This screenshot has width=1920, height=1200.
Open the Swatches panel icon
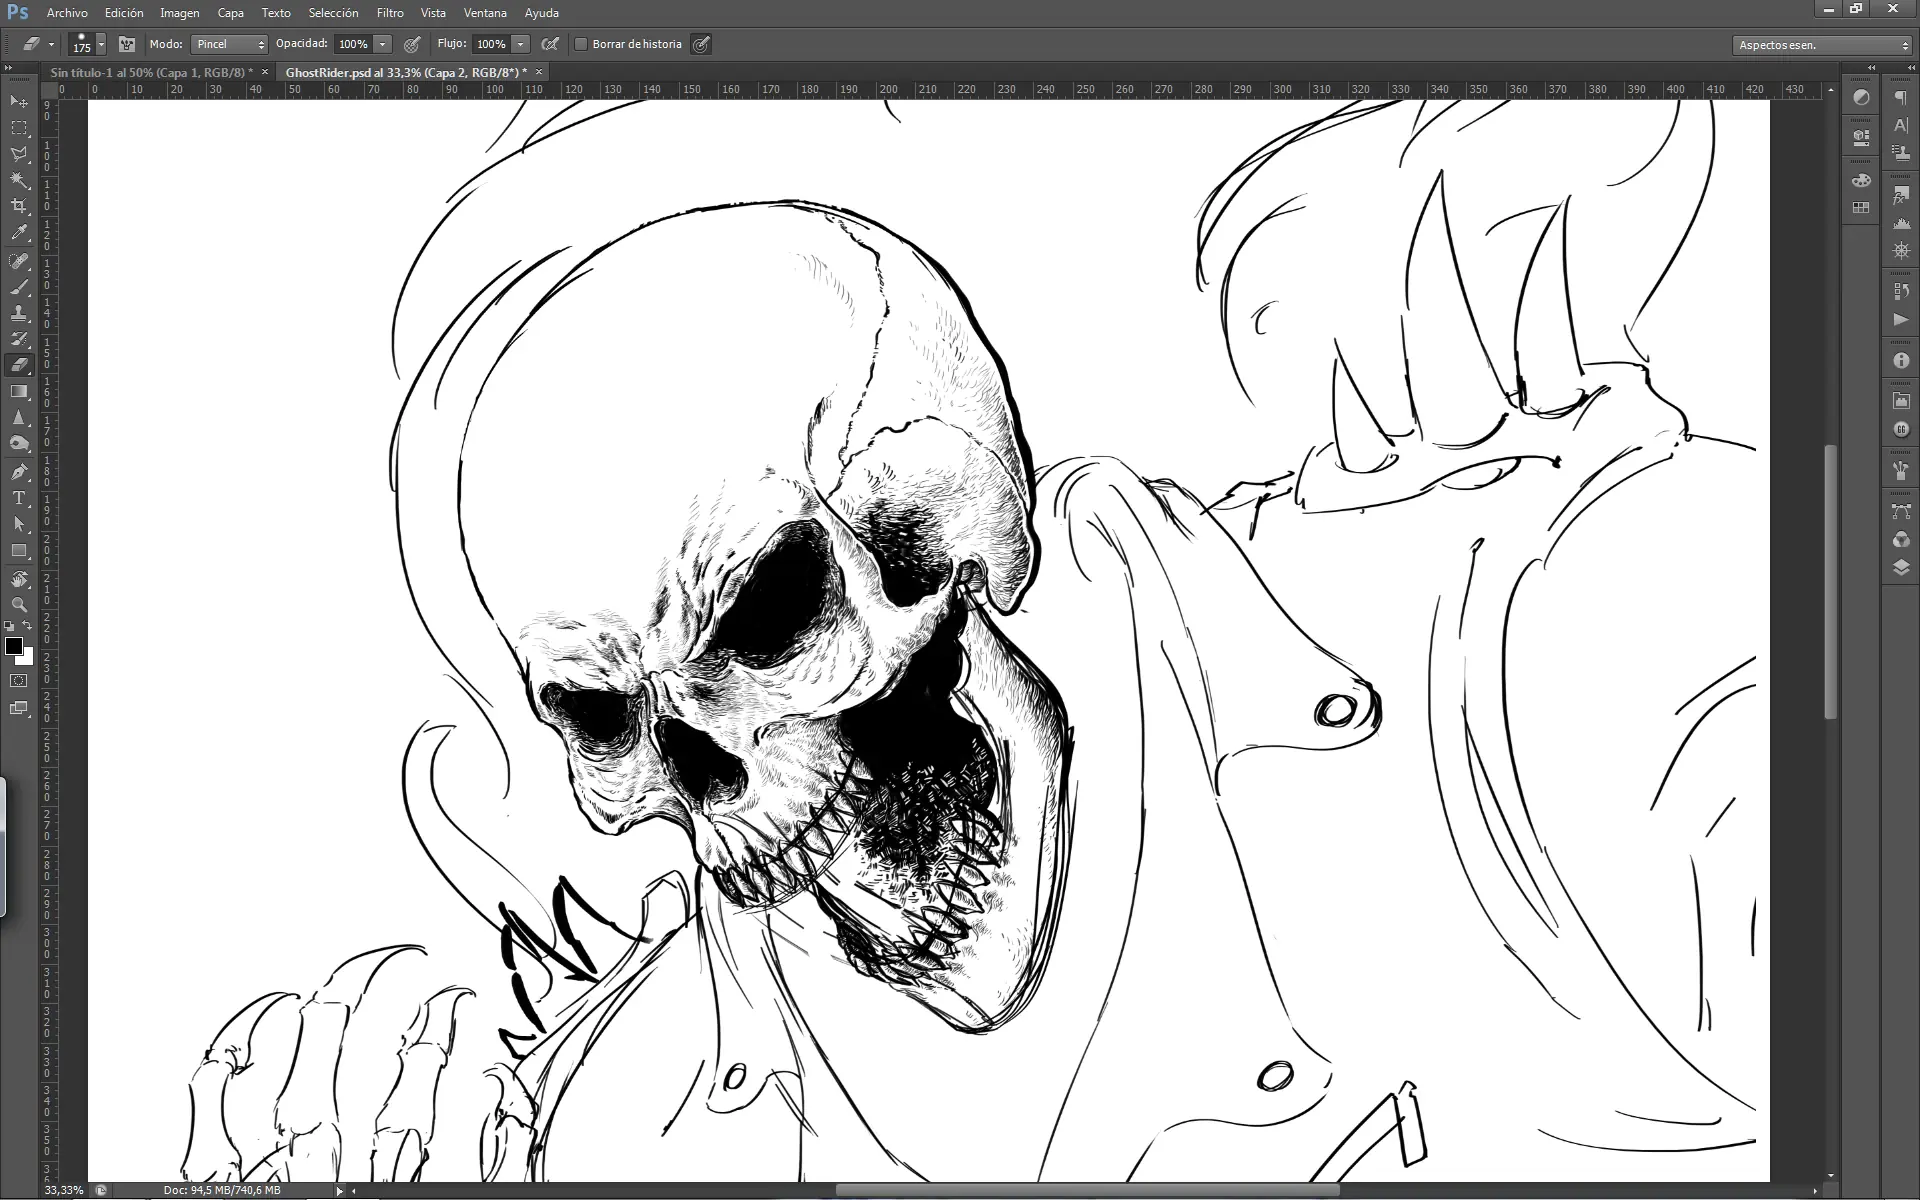pyautogui.click(x=1861, y=207)
